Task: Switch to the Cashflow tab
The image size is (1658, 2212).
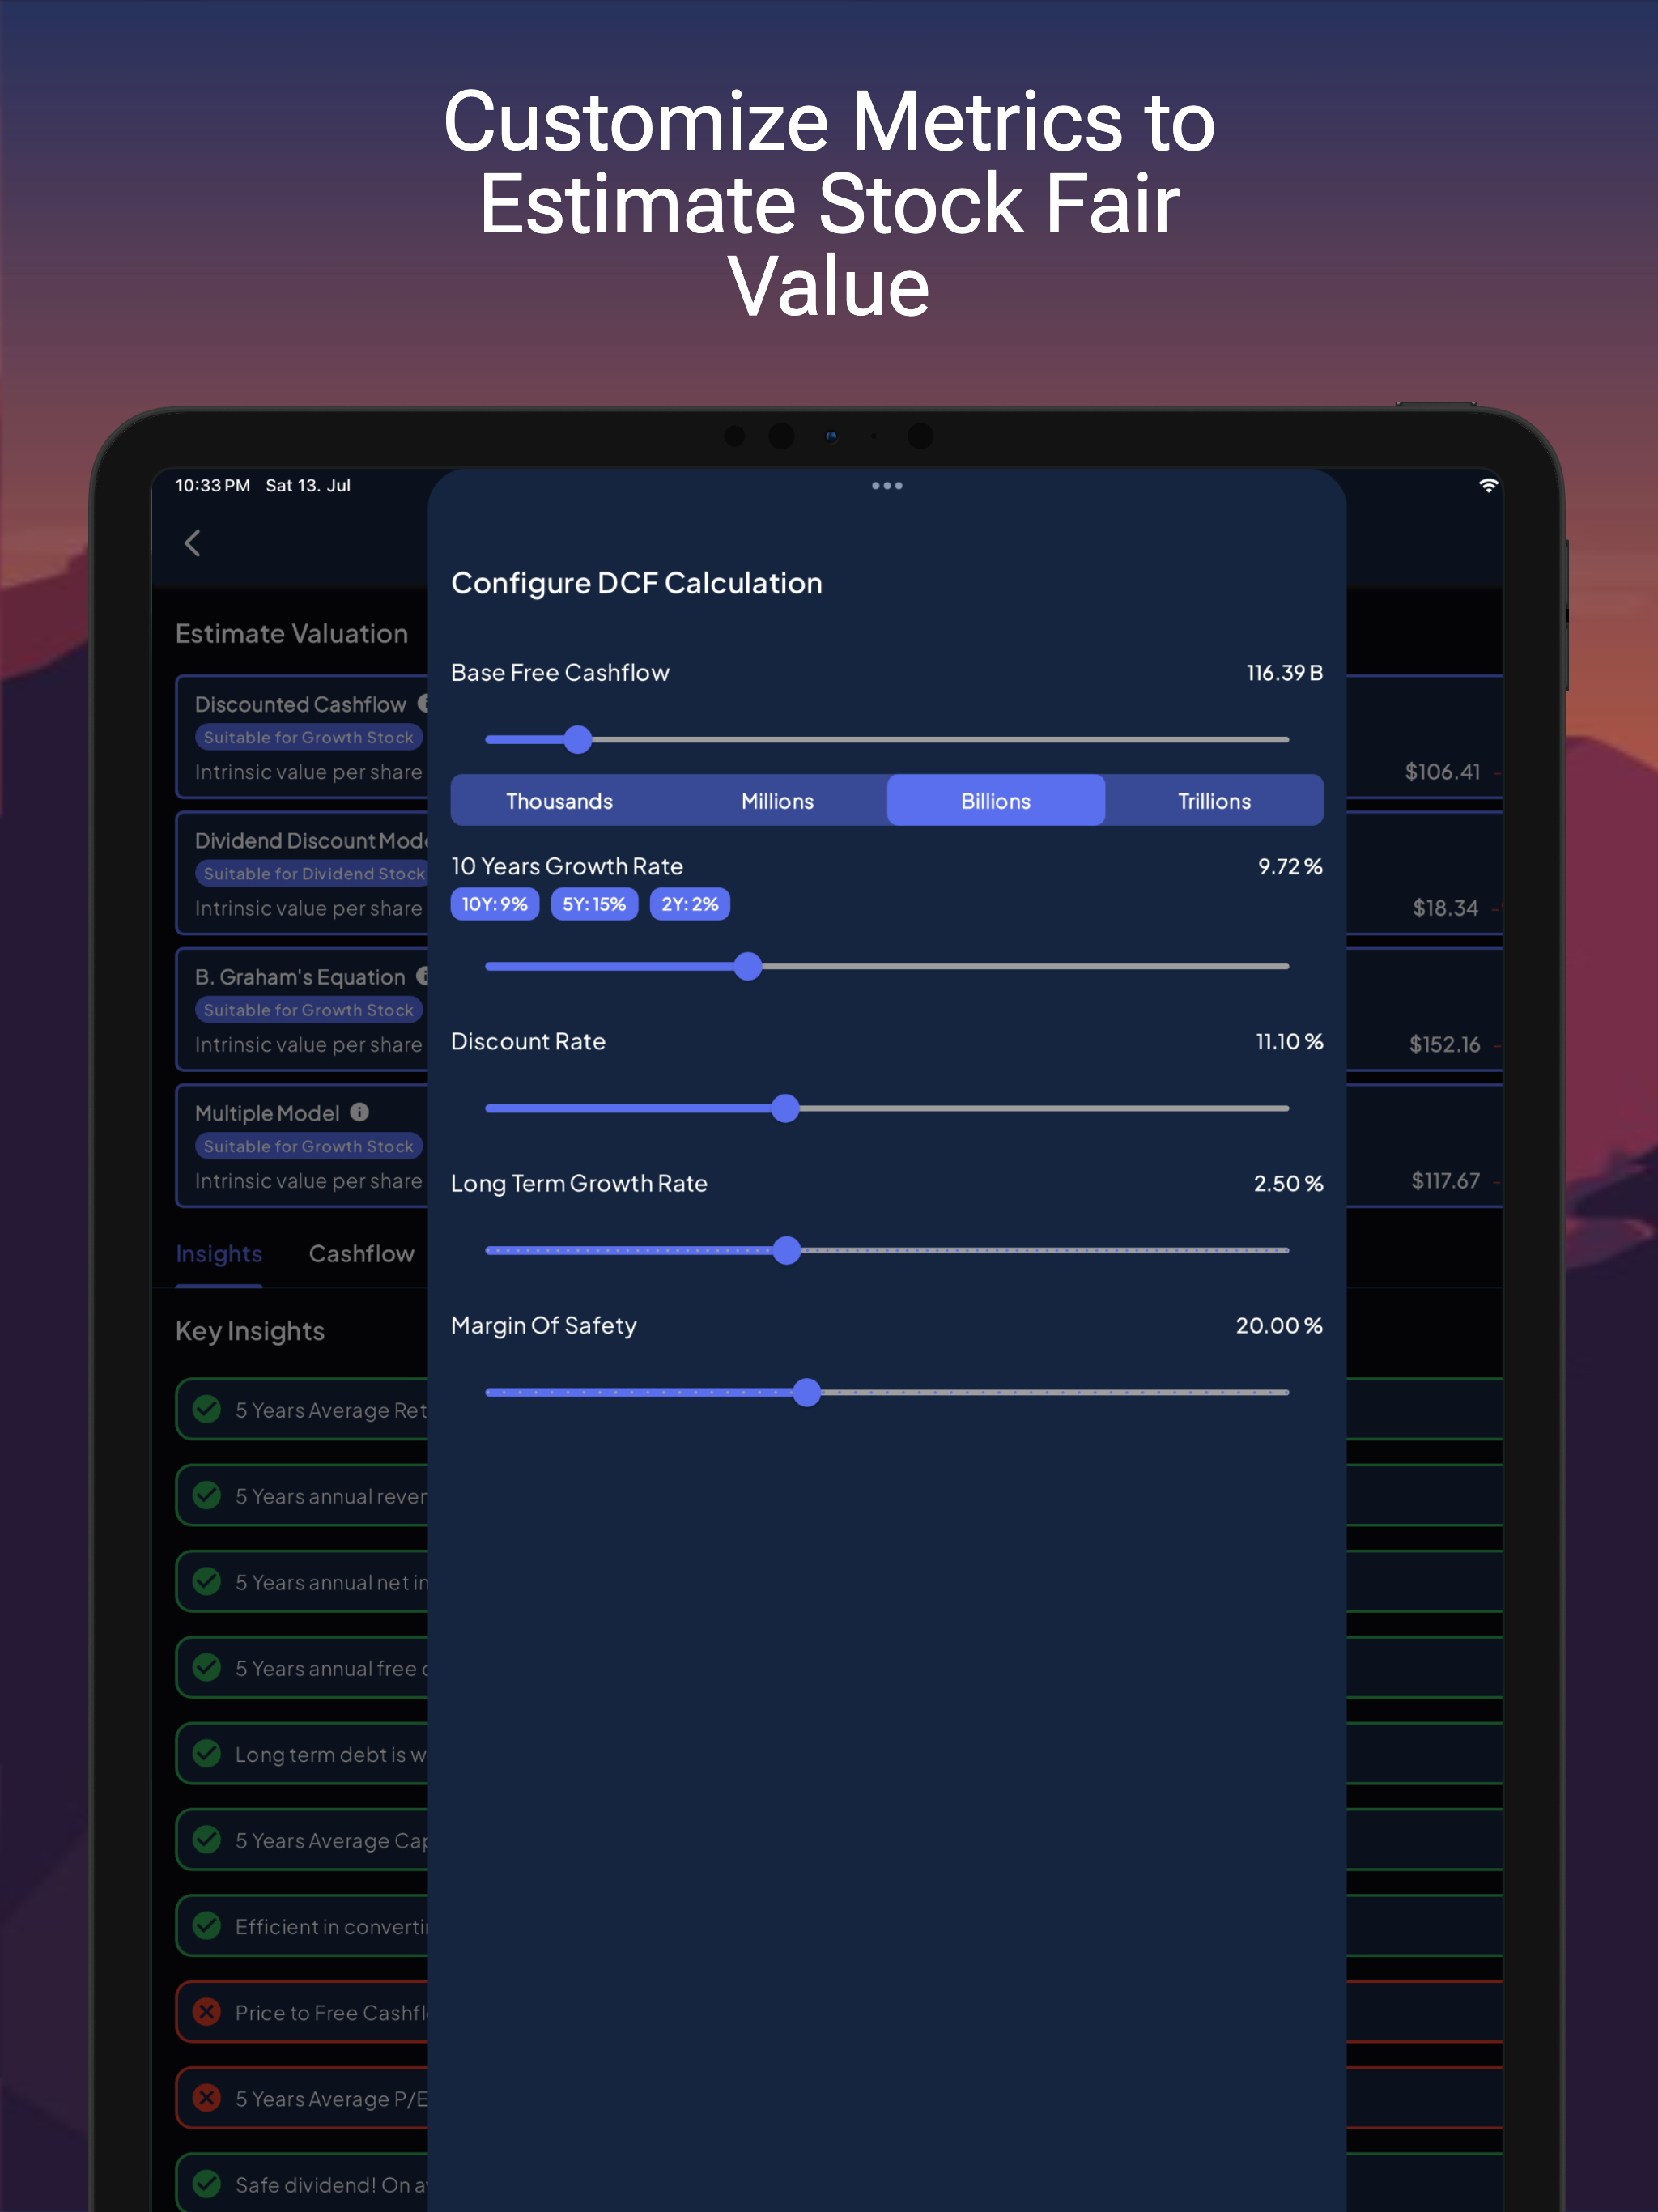Action: click(361, 1254)
